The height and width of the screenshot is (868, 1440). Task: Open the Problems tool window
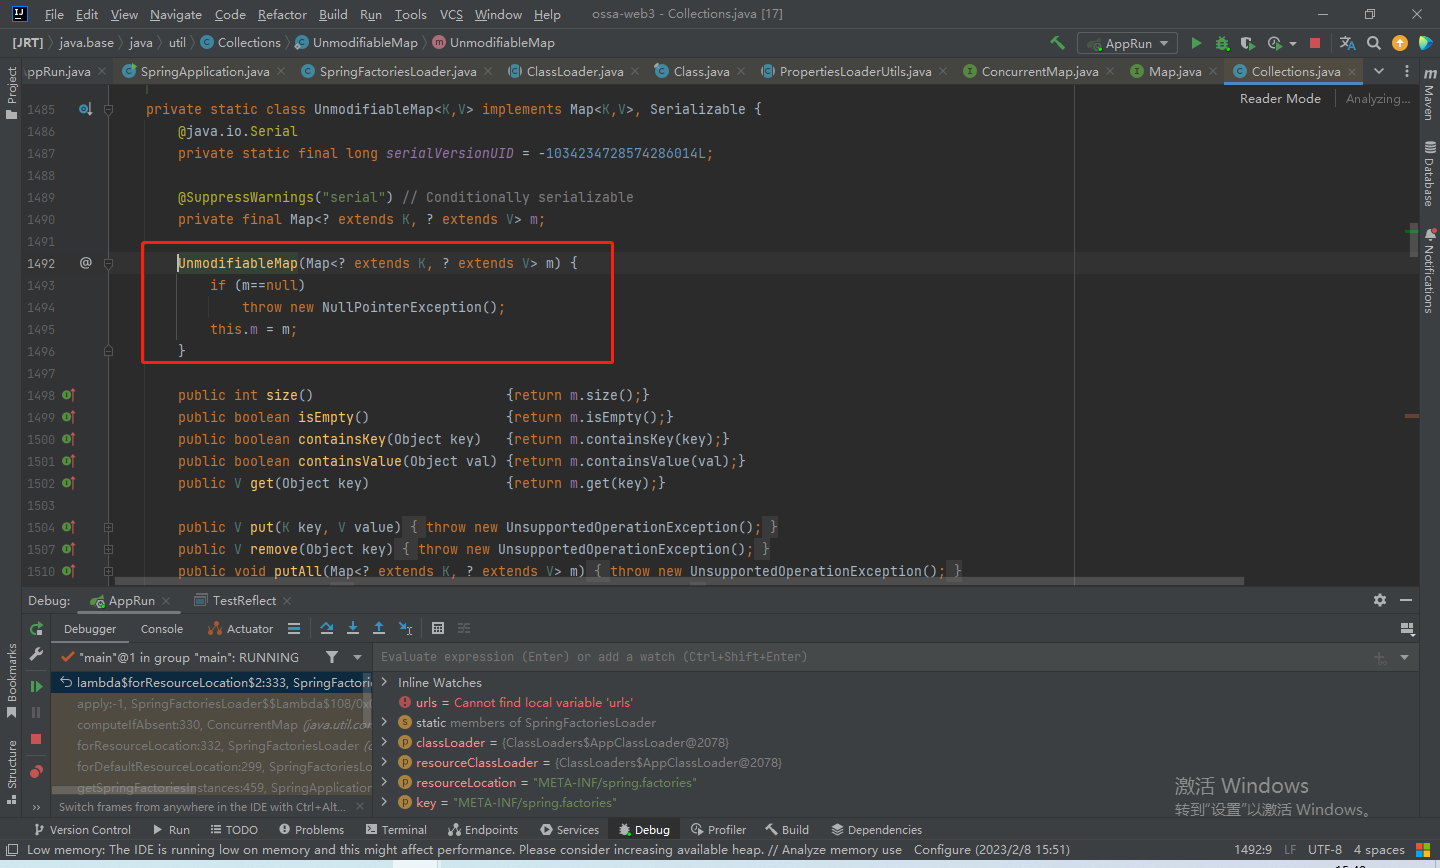311,829
